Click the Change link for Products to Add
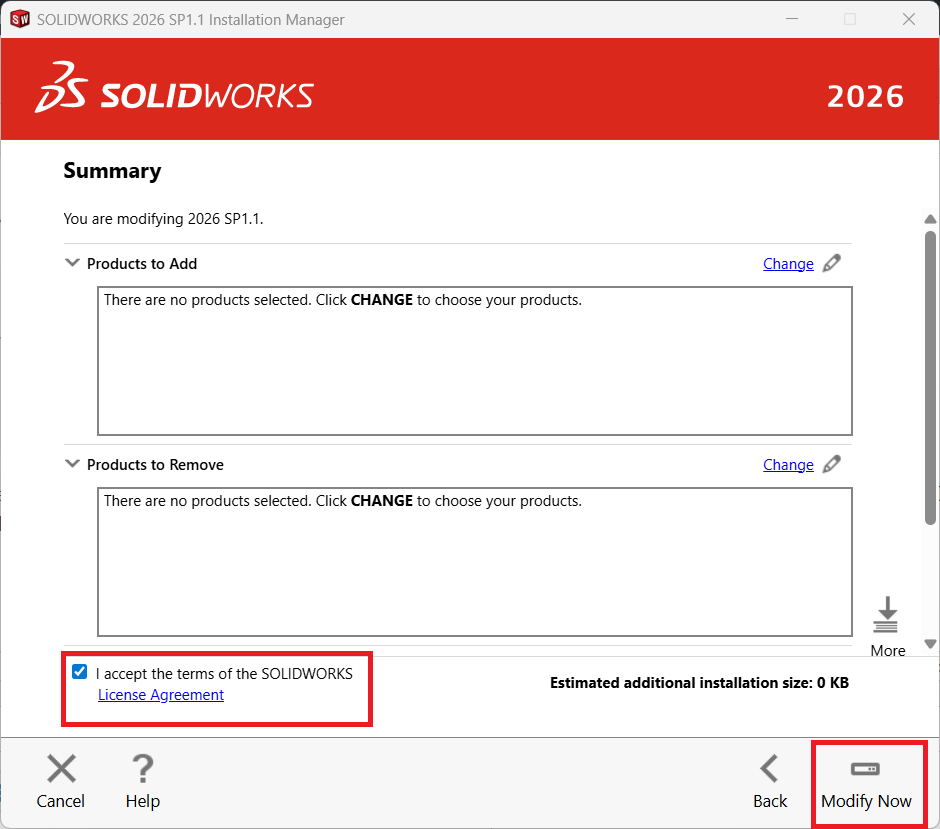 click(x=788, y=264)
